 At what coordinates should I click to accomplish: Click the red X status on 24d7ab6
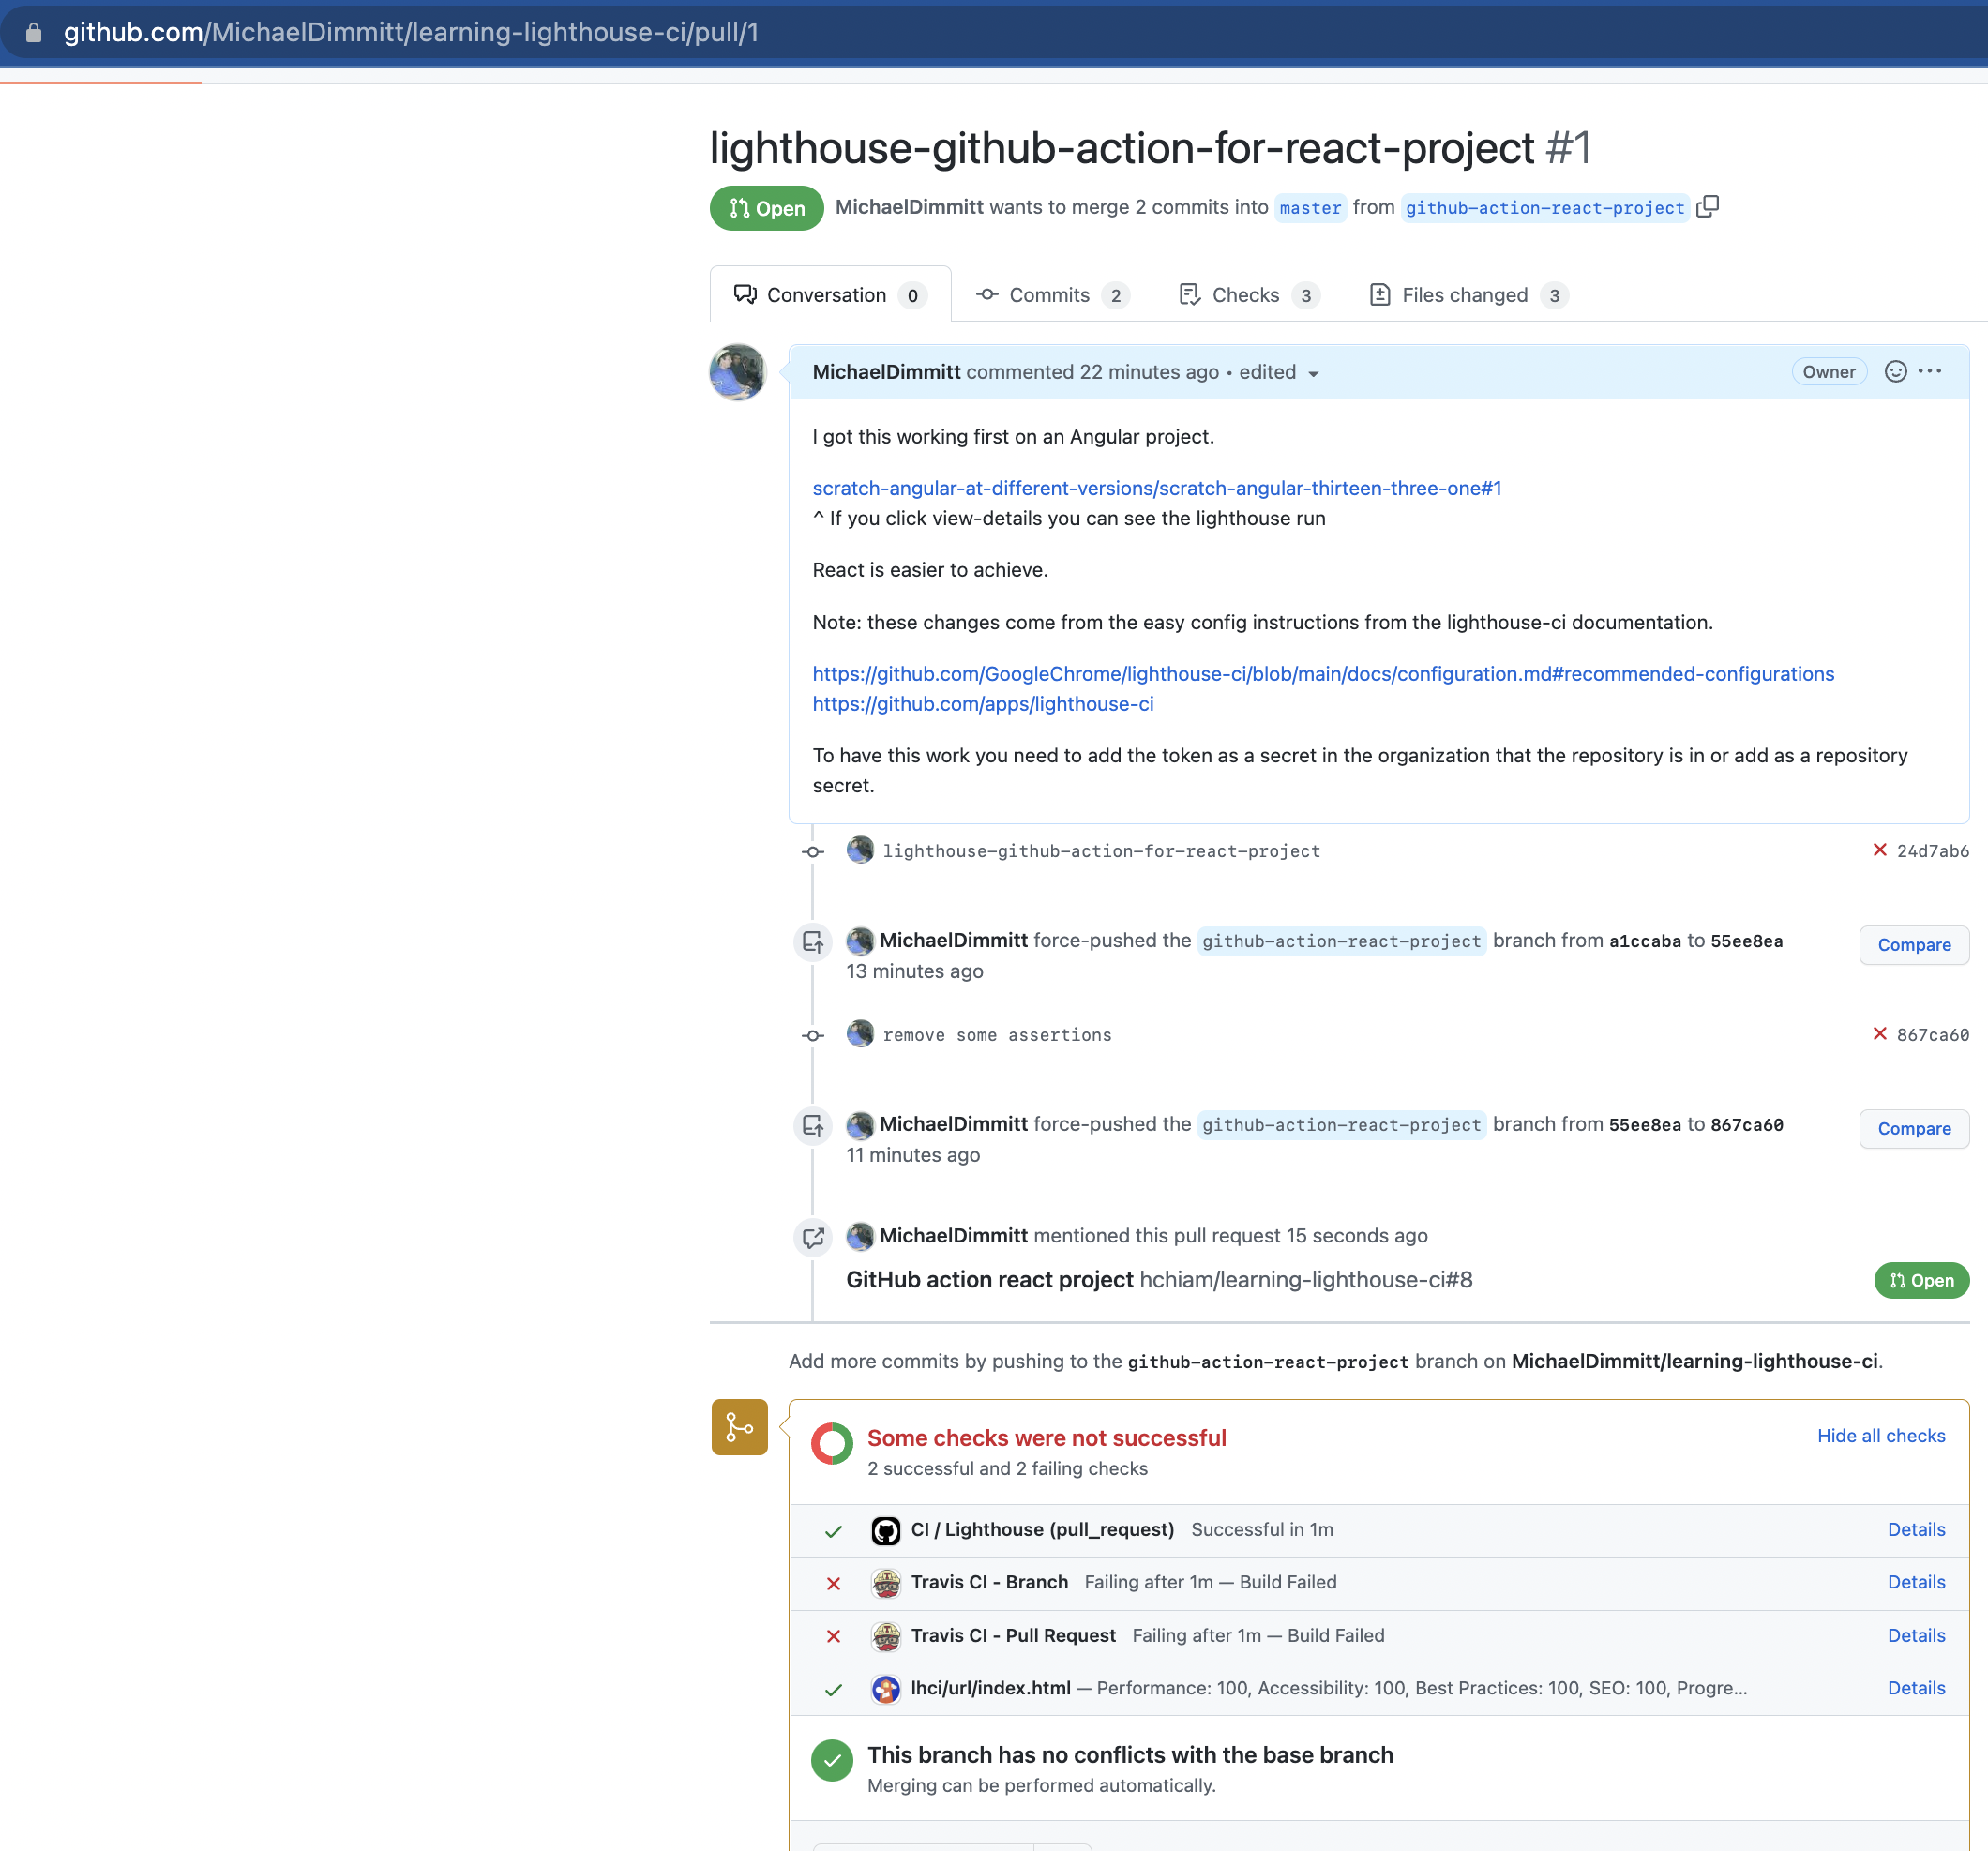coord(1879,850)
